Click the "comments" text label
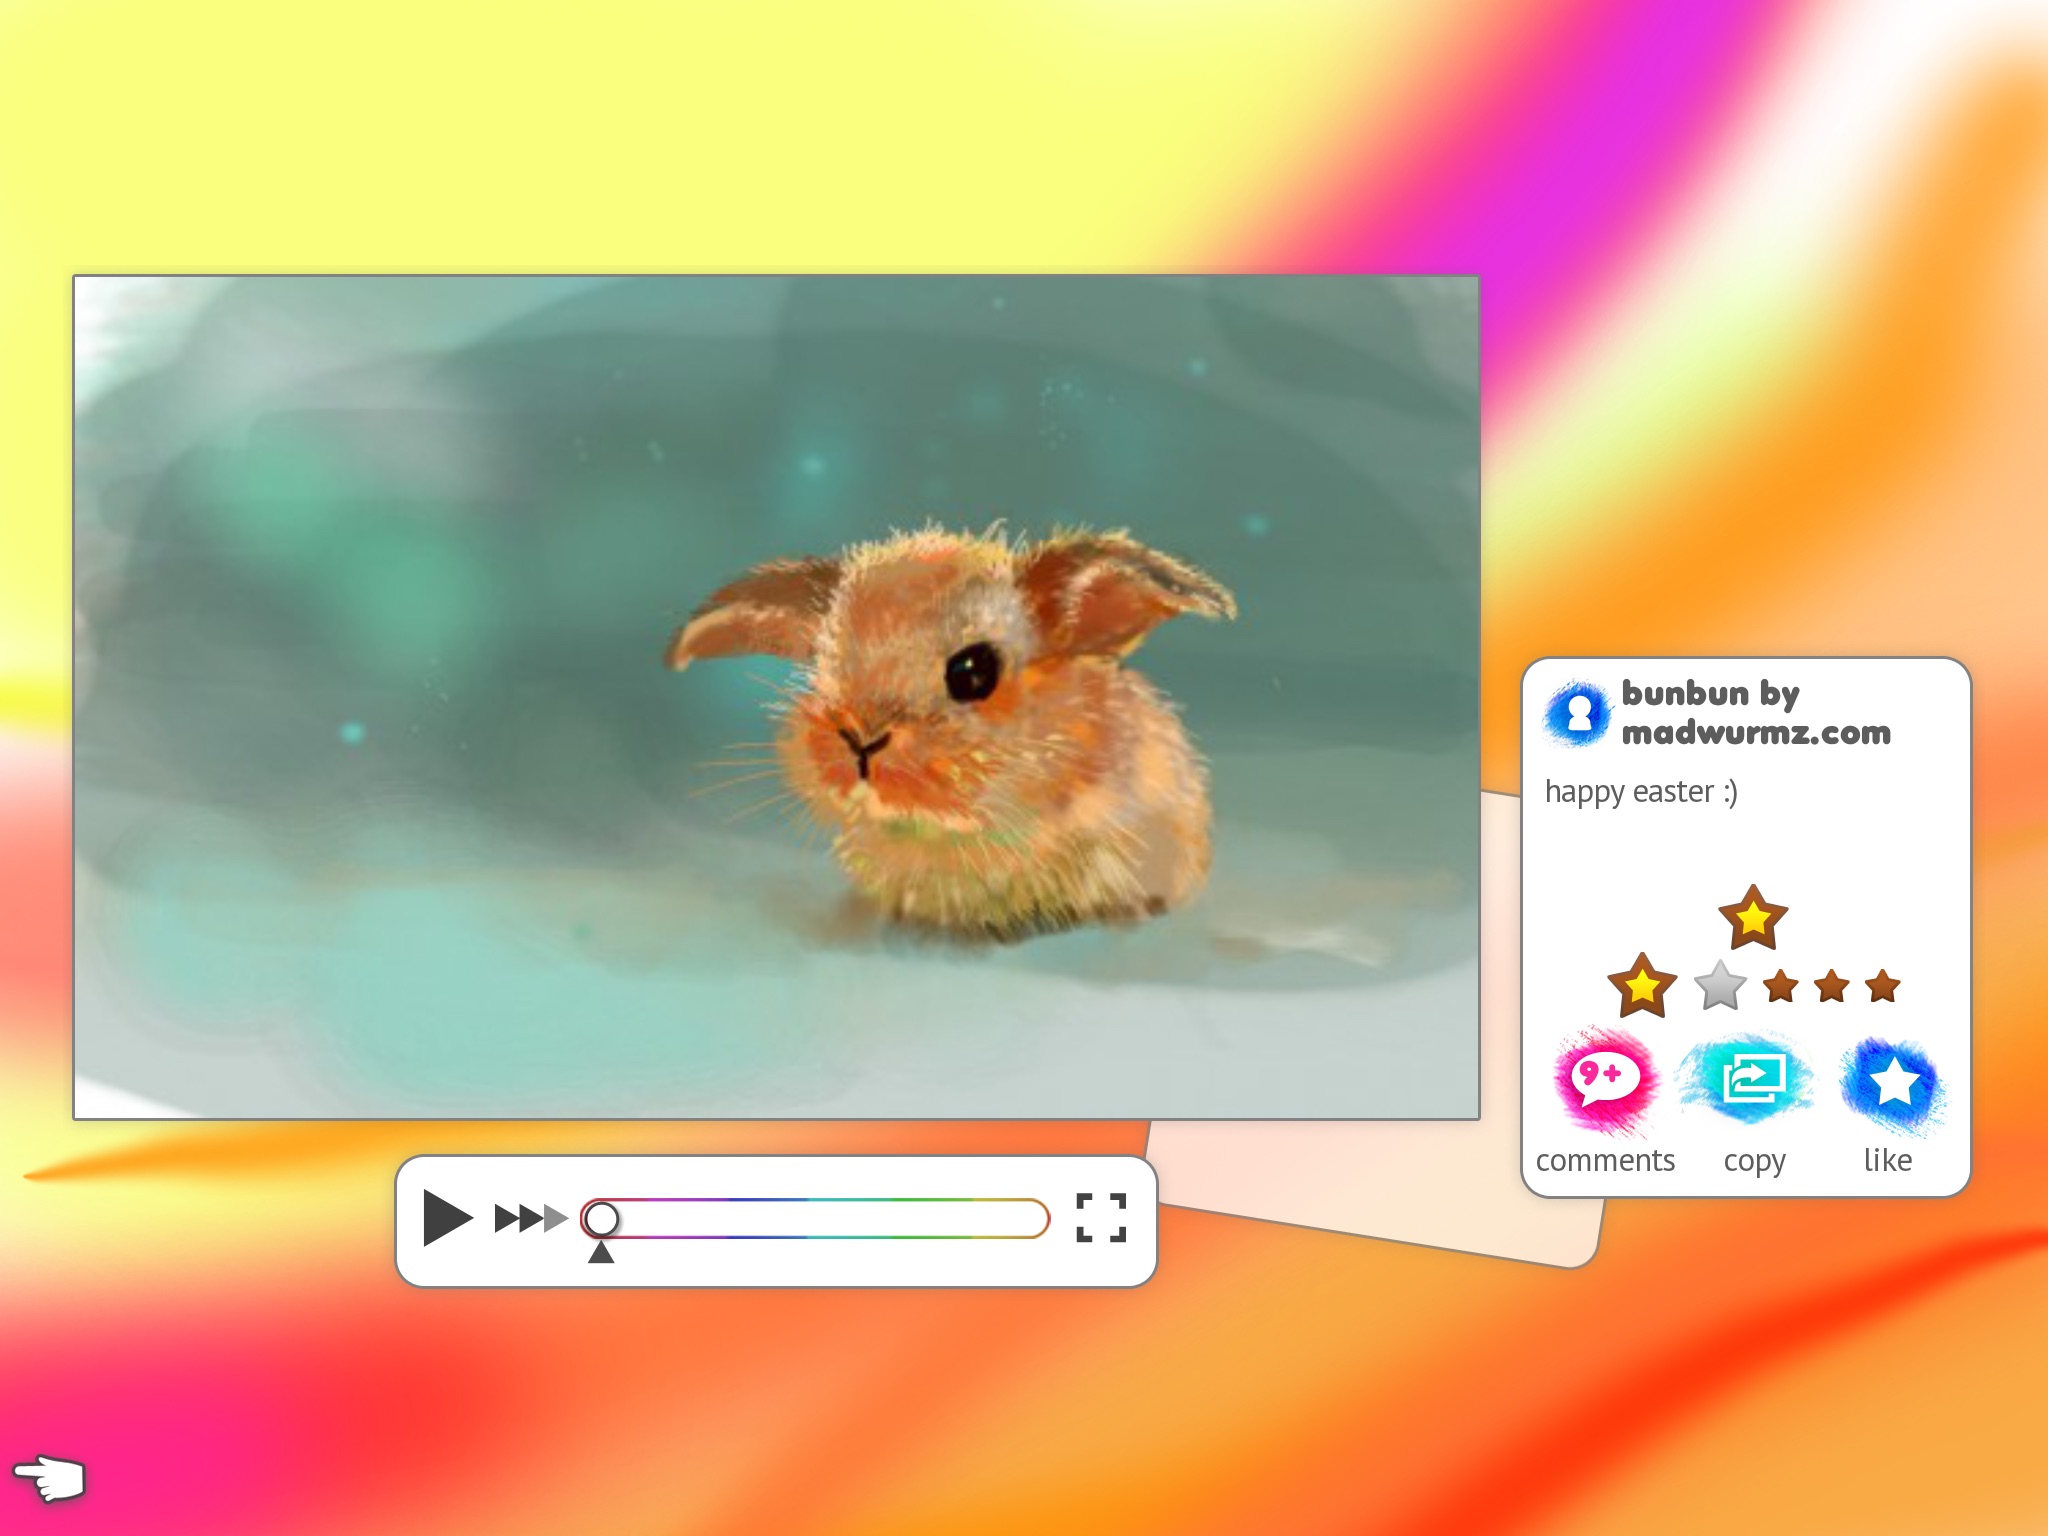Image resolution: width=2048 pixels, height=1536 pixels. [x=1605, y=1160]
